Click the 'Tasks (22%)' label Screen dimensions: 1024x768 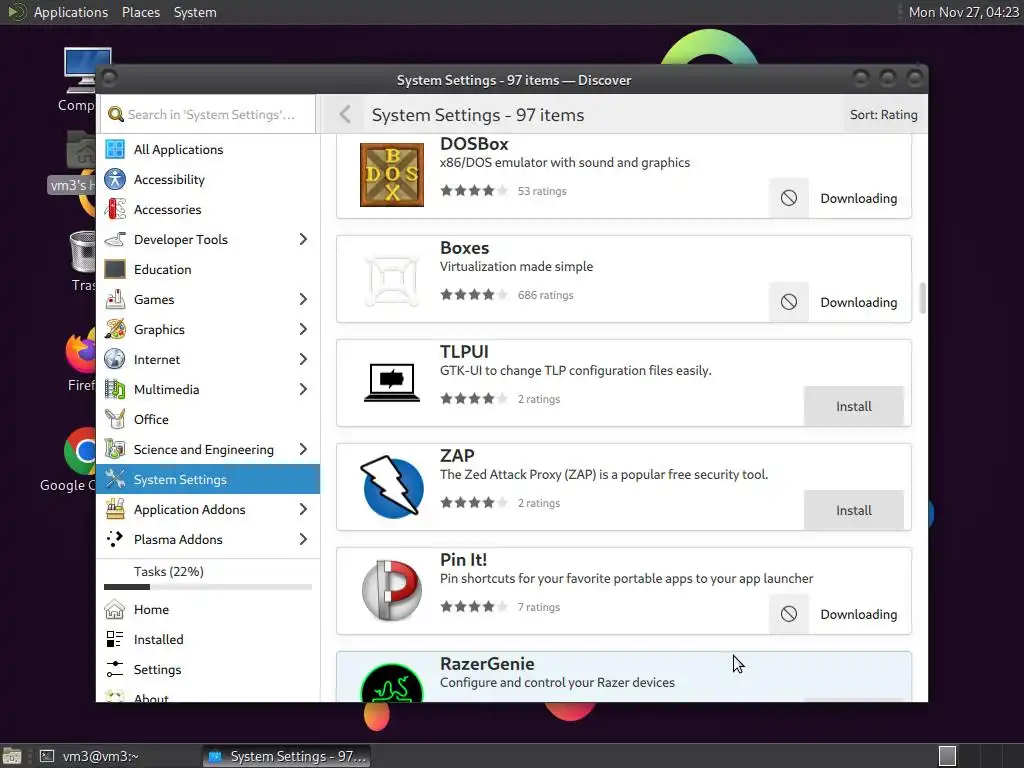(x=168, y=571)
